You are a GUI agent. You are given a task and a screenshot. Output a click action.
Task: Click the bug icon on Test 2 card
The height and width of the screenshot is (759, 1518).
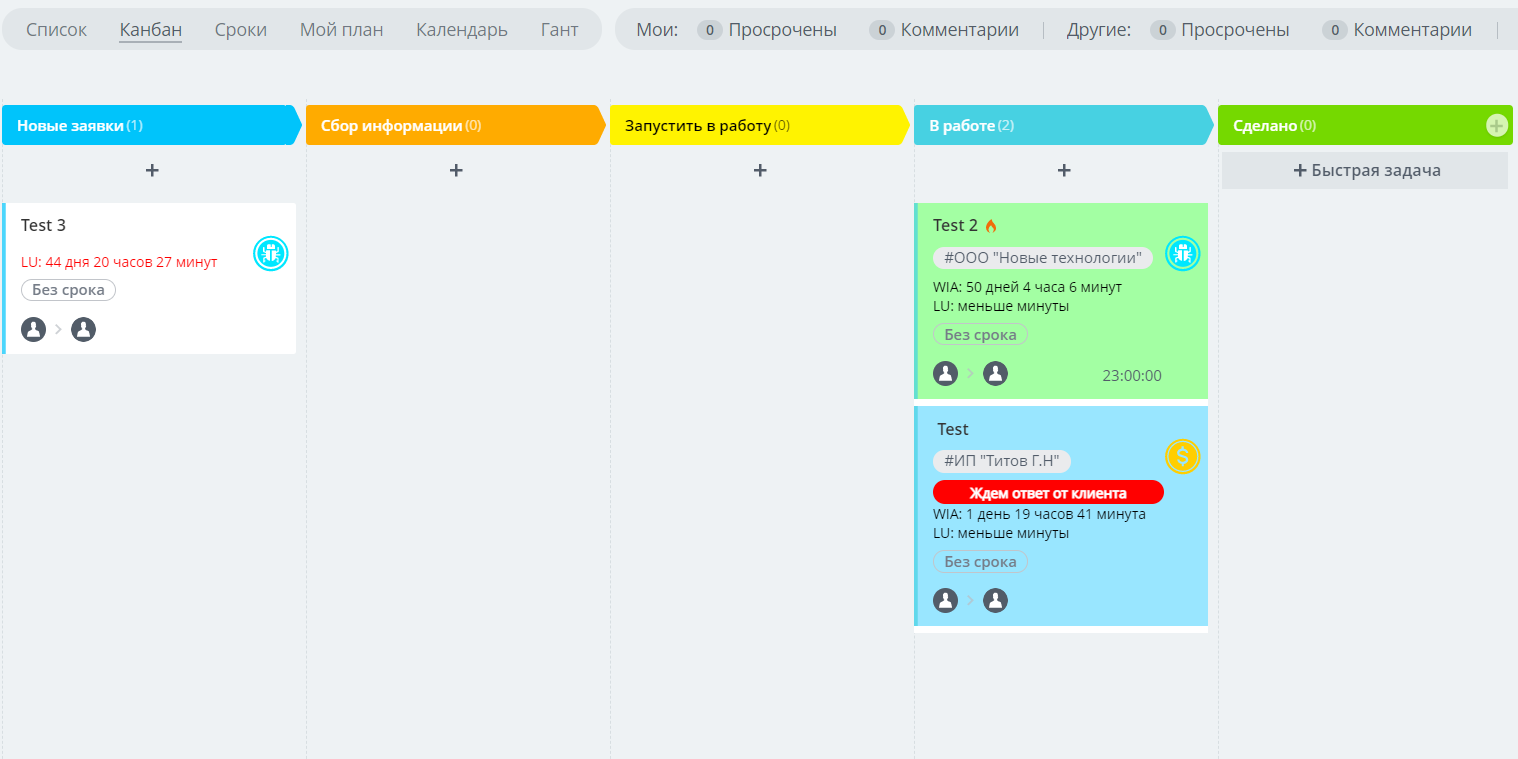(x=1182, y=253)
